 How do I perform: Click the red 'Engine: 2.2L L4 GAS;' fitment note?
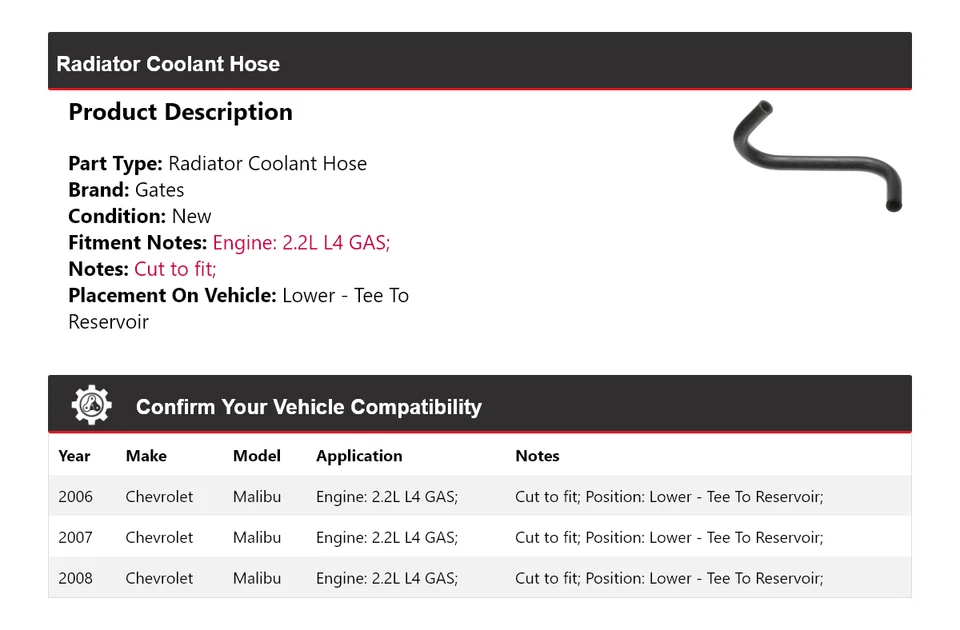click(x=301, y=242)
